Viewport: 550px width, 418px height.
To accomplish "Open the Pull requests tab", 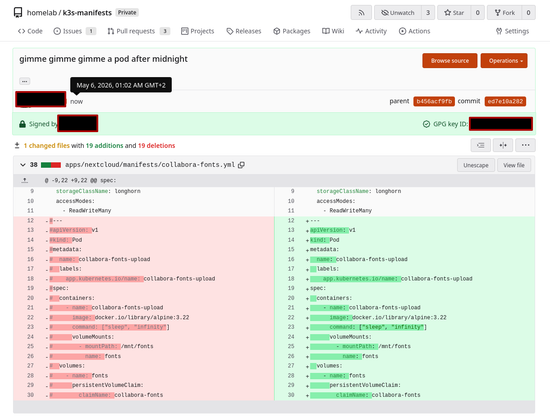I will coord(138,31).
